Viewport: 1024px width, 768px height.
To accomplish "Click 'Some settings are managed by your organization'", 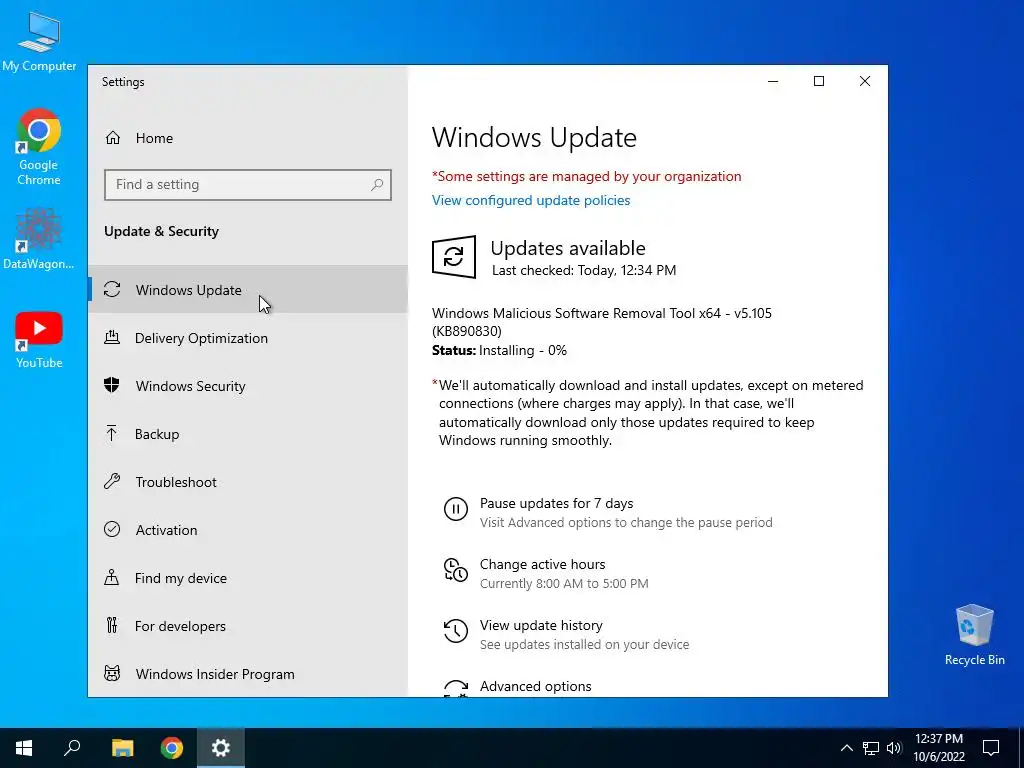I will coord(586,176).
